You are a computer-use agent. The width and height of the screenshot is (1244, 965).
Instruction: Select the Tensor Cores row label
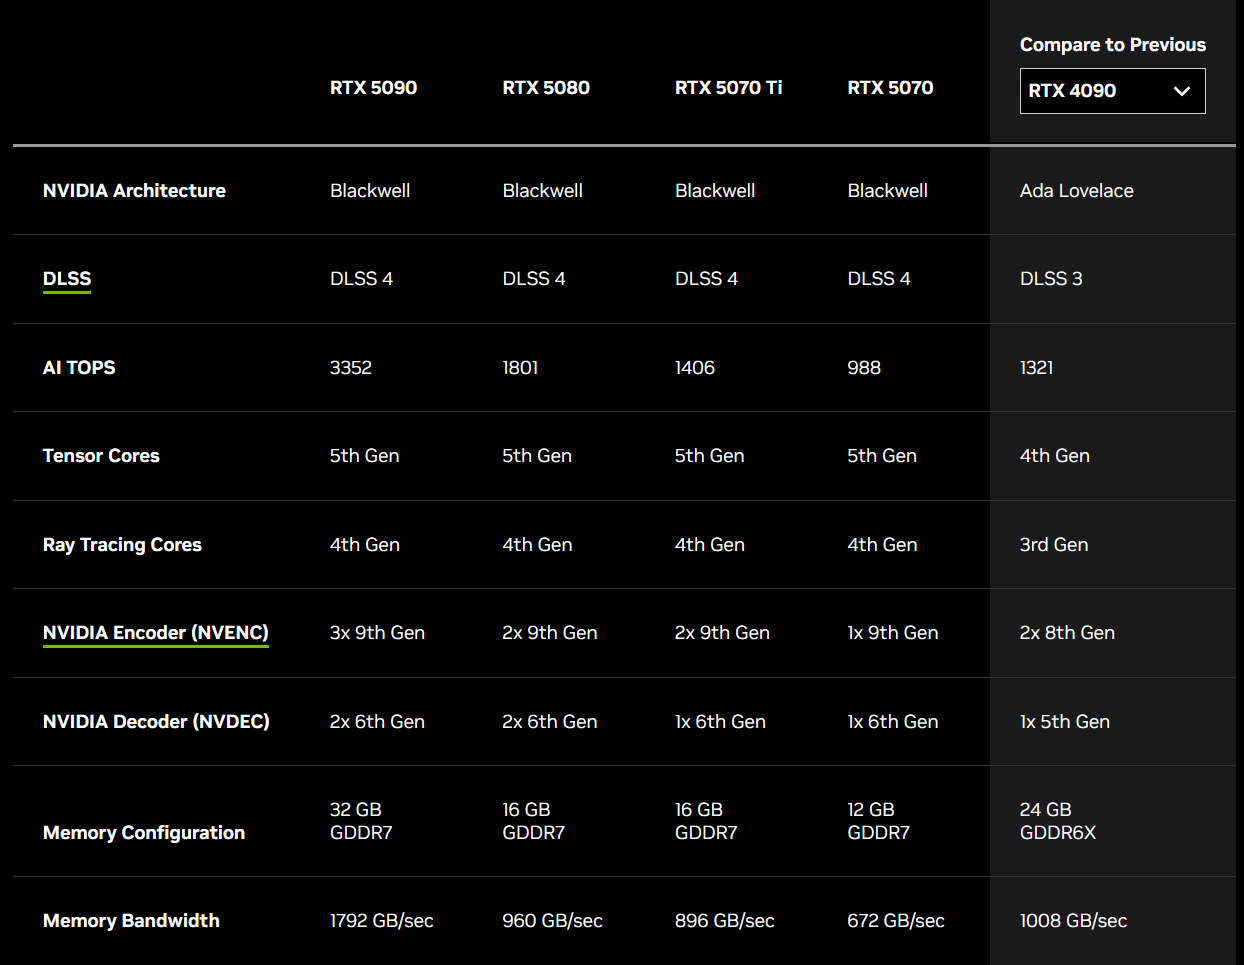point(101,456)
